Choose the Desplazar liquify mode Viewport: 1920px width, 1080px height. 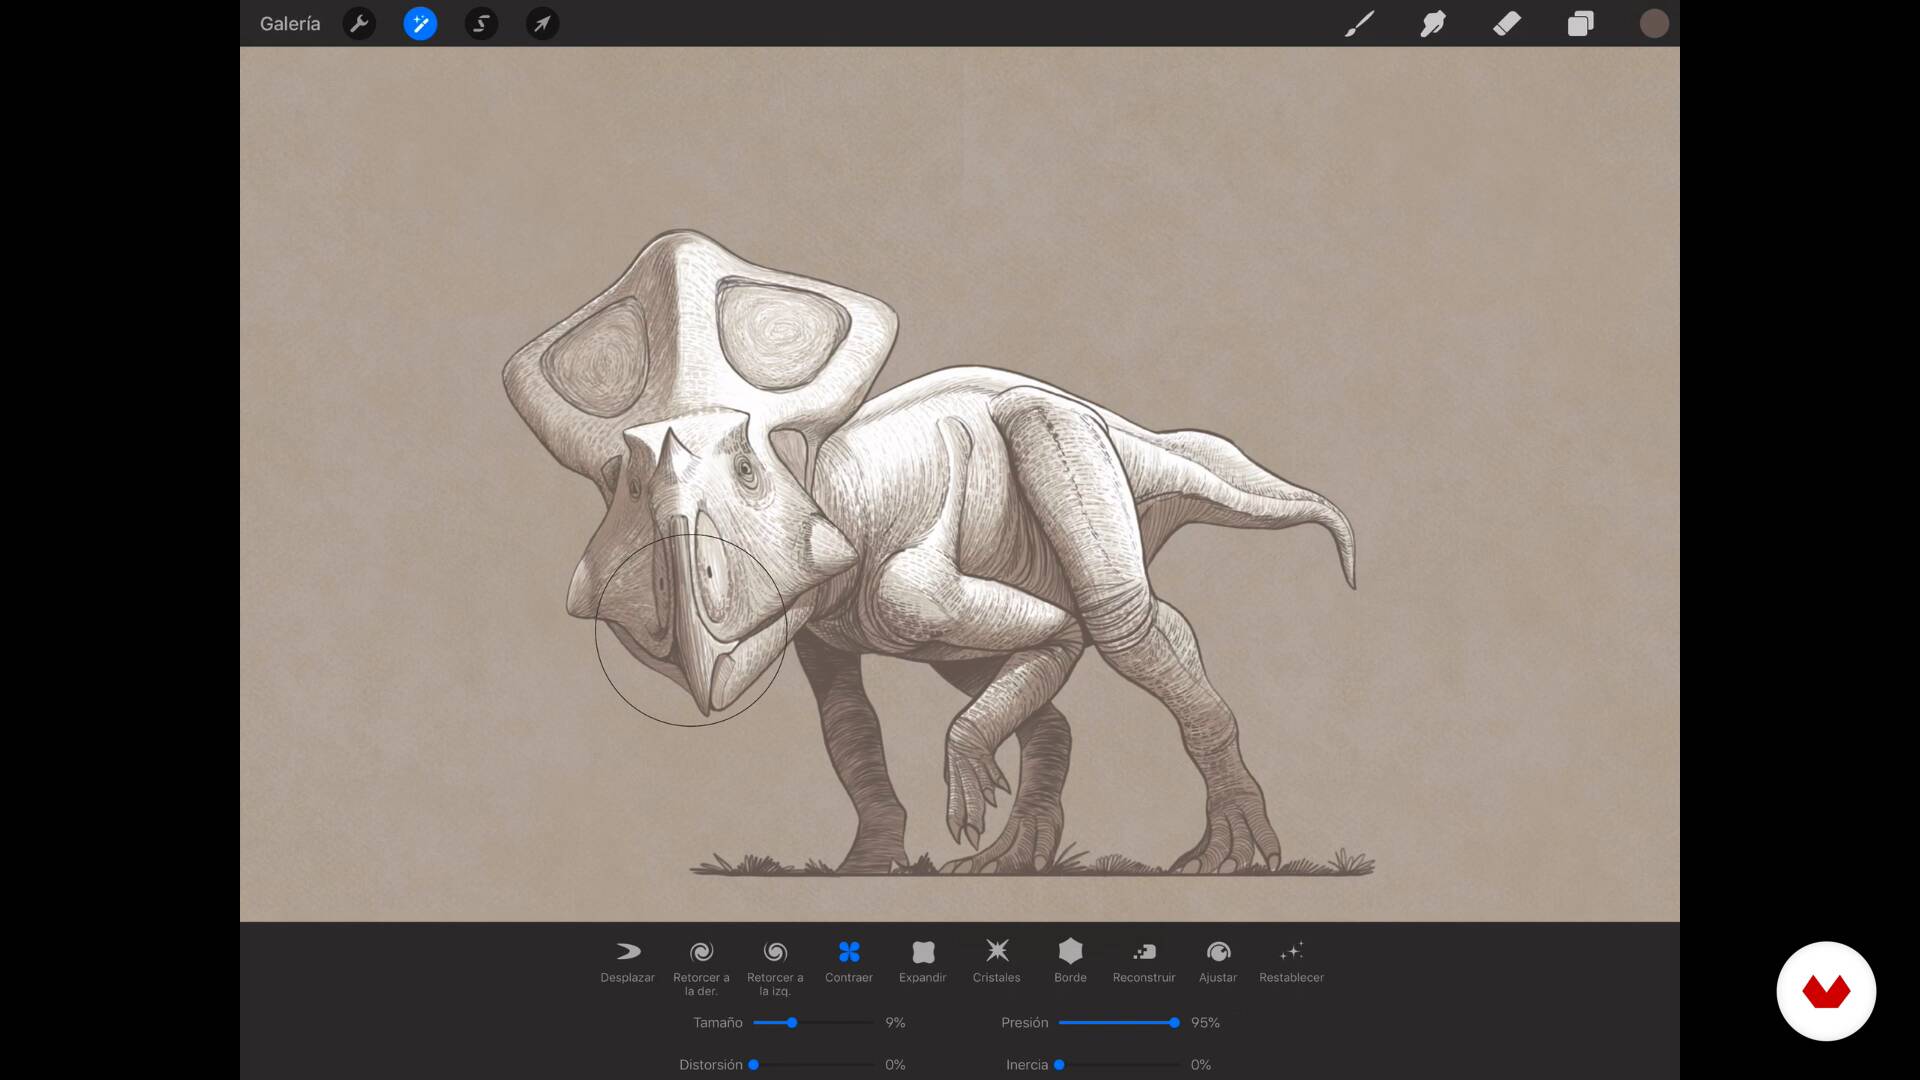coord(627,962)
